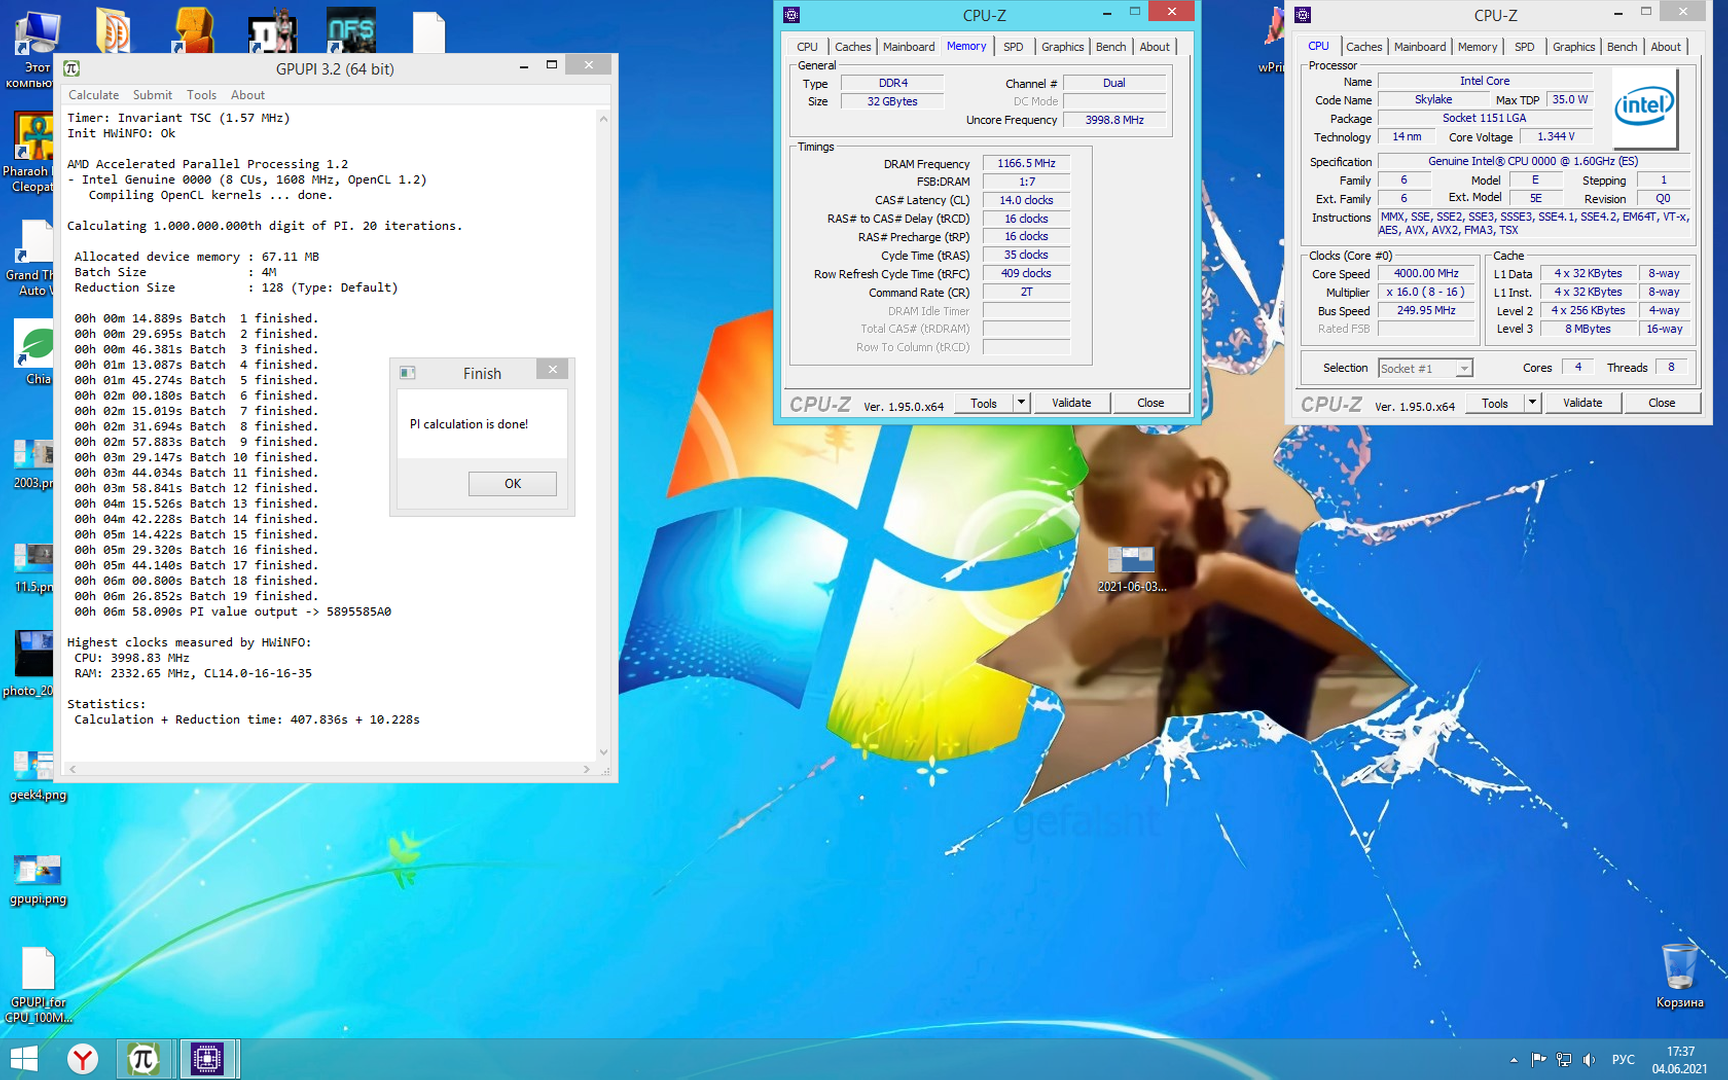Open Tools menu in GPUPI
1728x1080 pixels.
click(x=201, y=95)
